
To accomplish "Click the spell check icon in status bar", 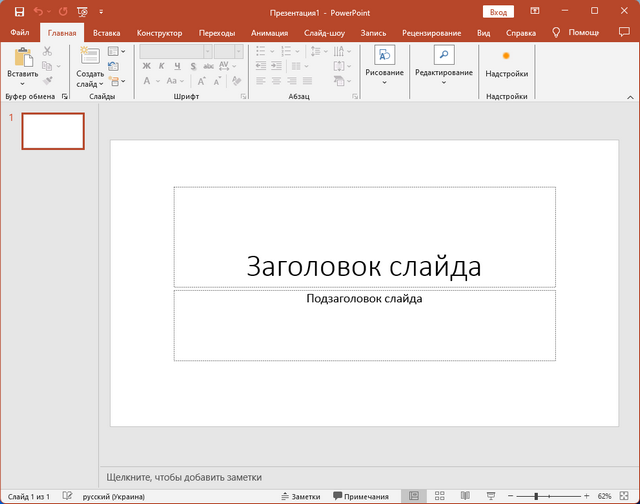I will (x=67, y=496).
